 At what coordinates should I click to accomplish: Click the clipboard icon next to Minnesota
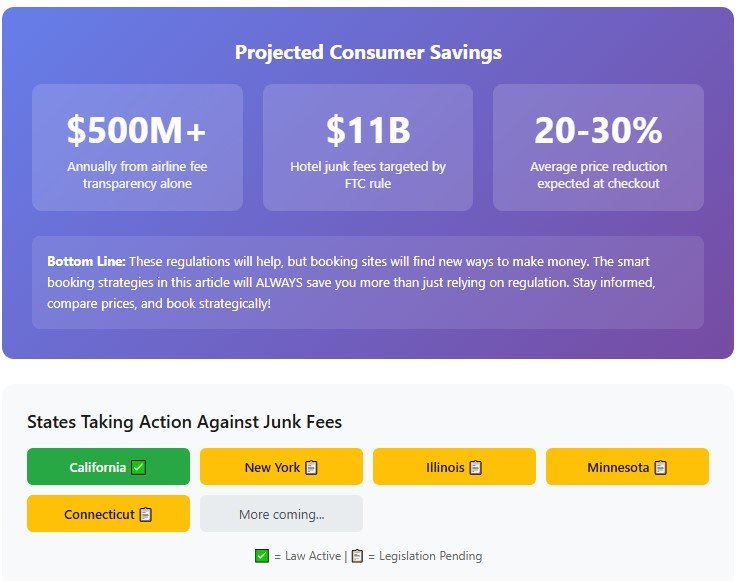click(660, 467)
